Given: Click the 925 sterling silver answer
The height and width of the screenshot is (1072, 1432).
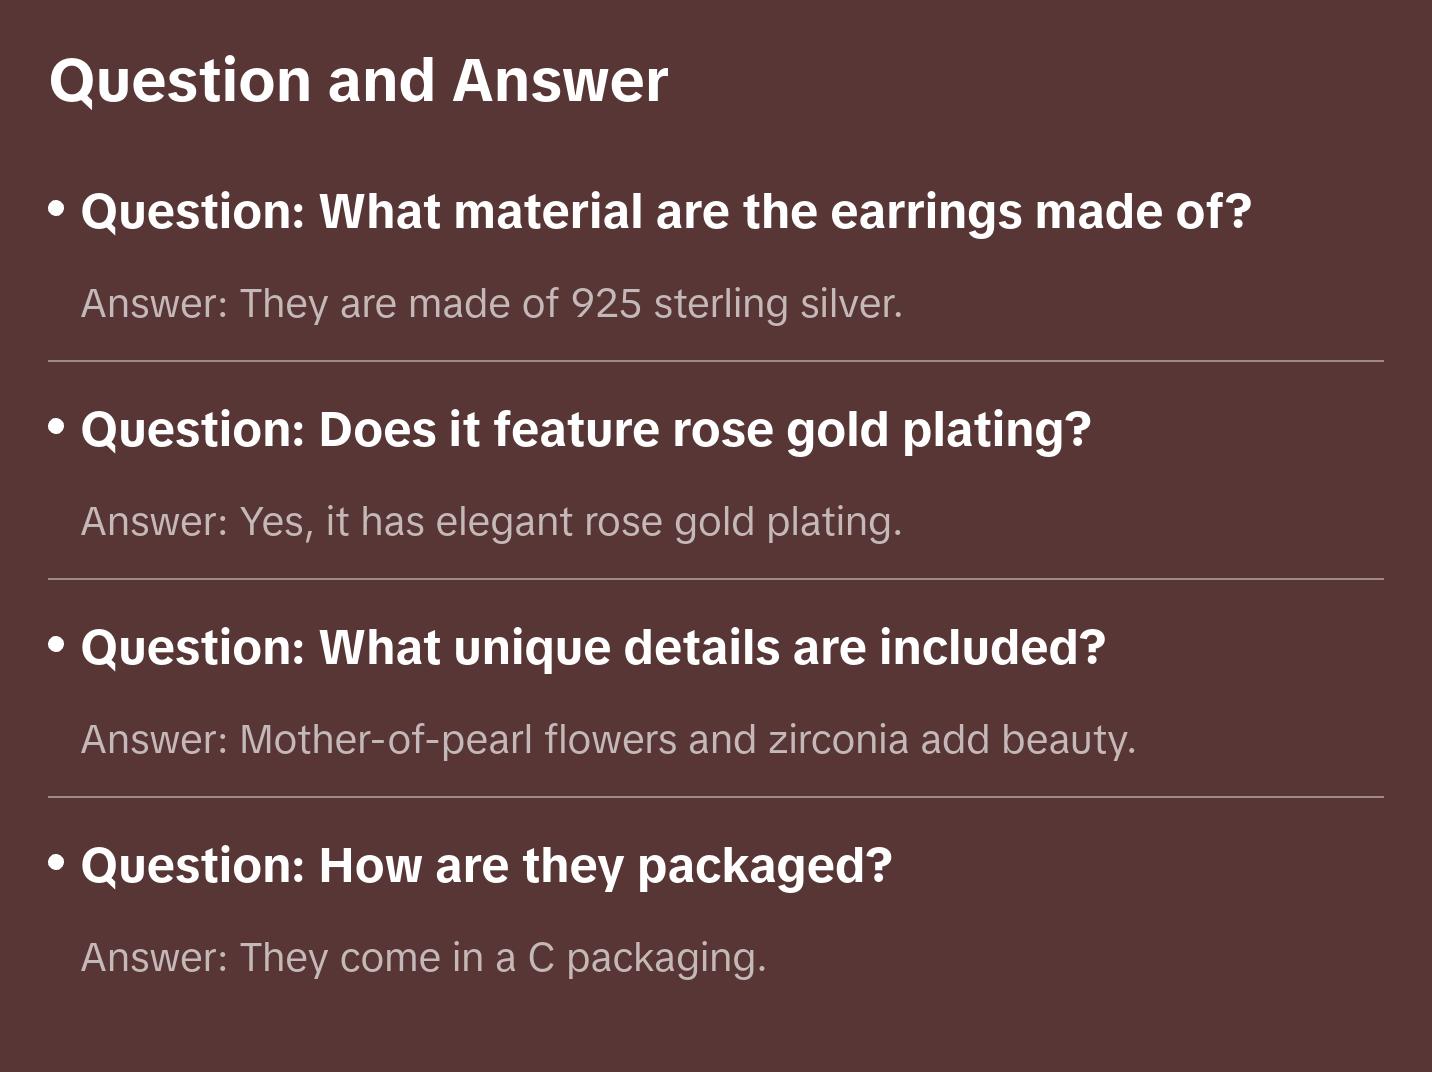Looking at the screenshot, I should coord(491,303).
